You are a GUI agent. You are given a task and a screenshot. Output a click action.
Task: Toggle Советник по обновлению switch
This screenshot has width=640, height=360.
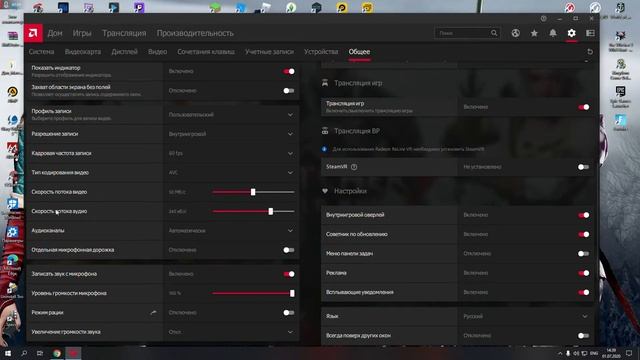pos(584,234)
